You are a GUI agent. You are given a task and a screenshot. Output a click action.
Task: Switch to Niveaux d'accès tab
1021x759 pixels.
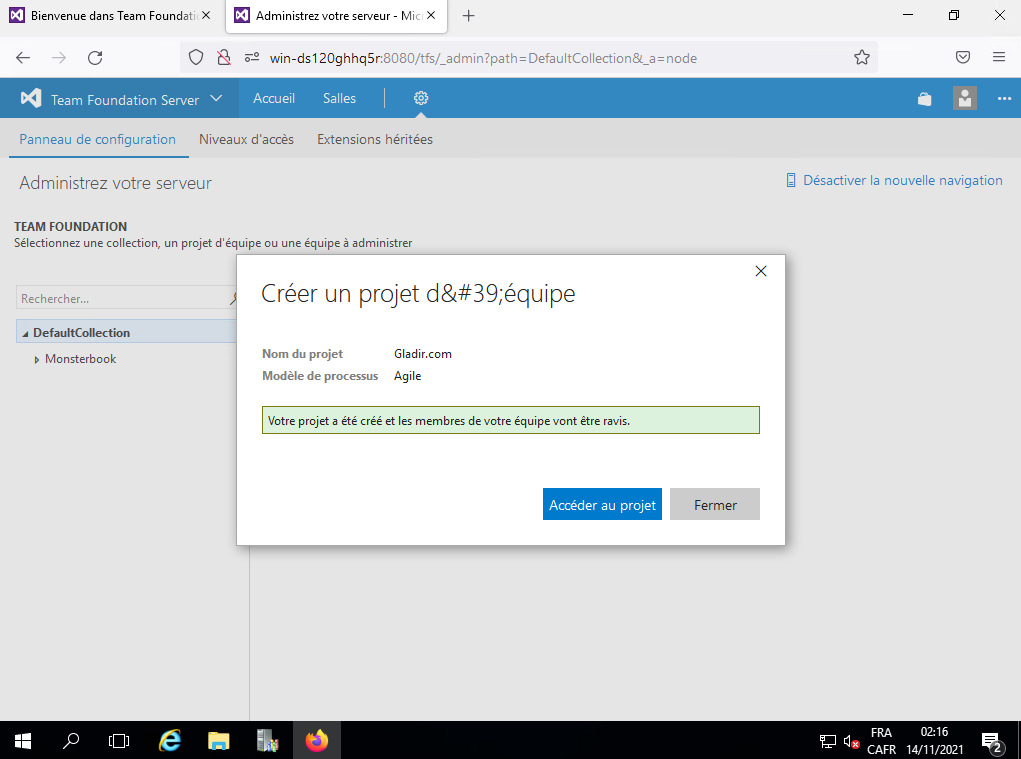246,139
